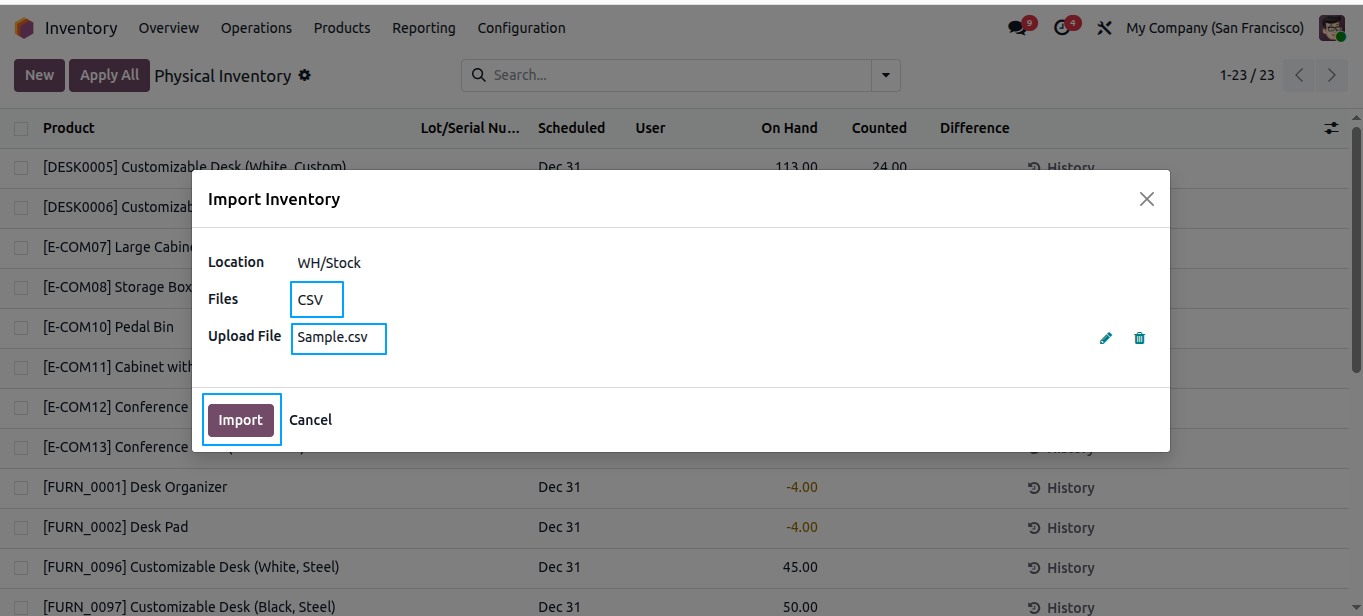The height and width of the screenshot is (616, 1363).
Task: Check the FURN_0002 Desk Pad checkbox
Action: point(21,528)
